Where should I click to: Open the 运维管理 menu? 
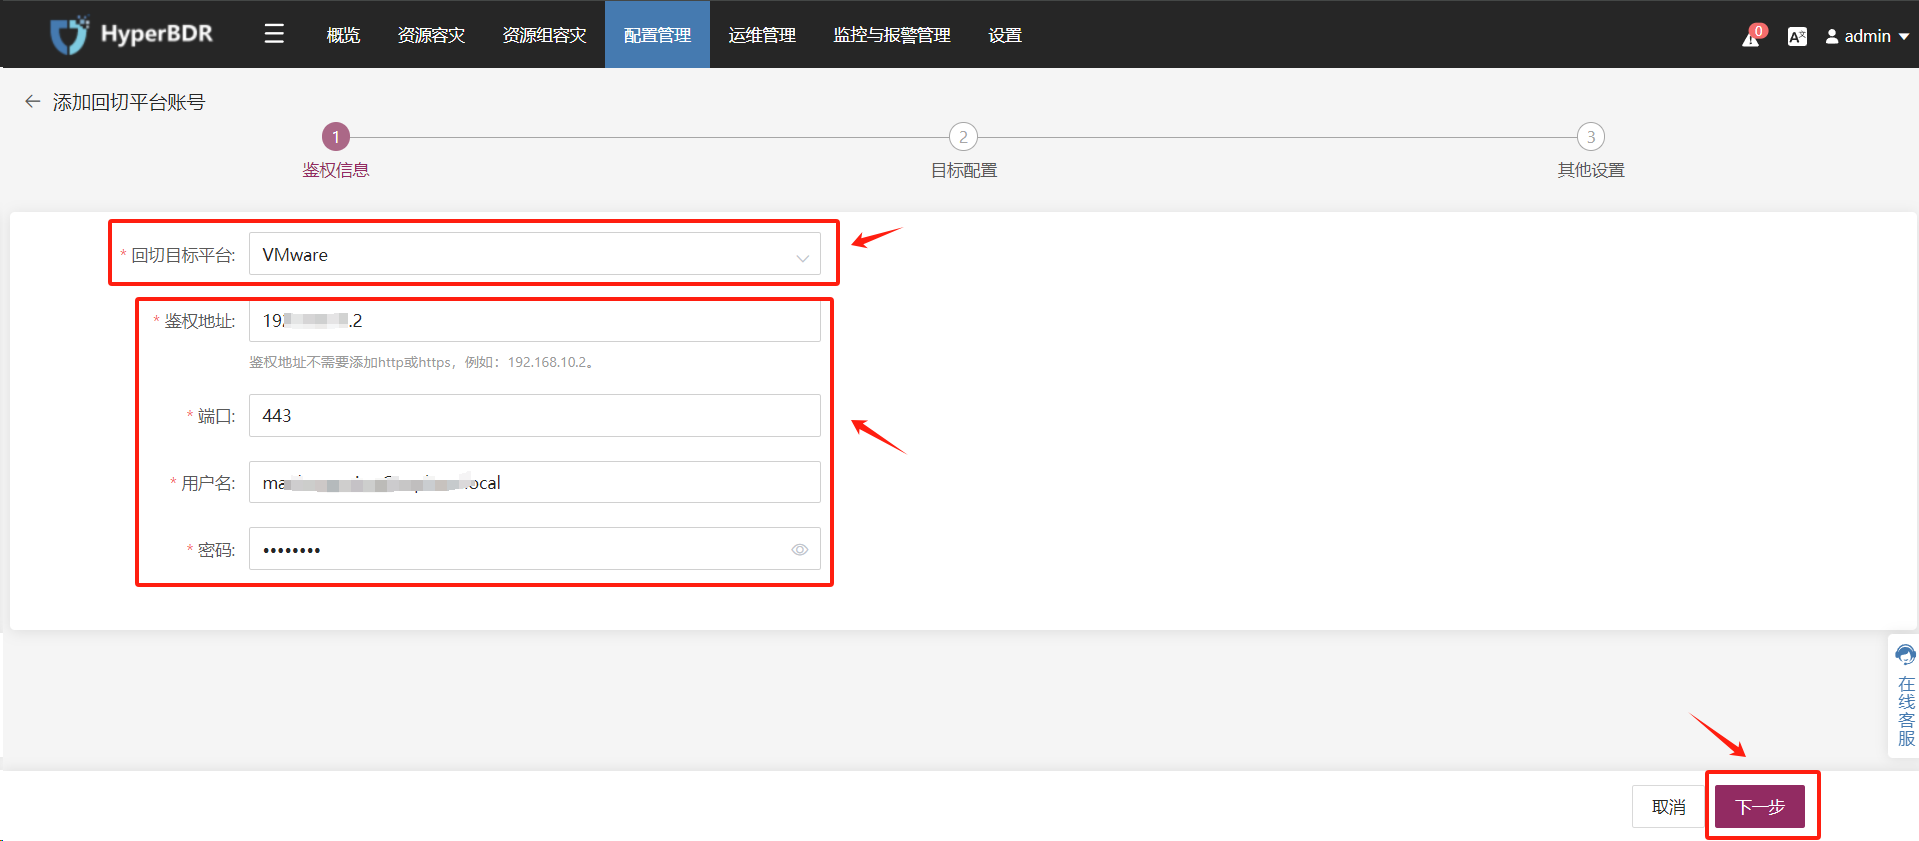coord(762,35)
